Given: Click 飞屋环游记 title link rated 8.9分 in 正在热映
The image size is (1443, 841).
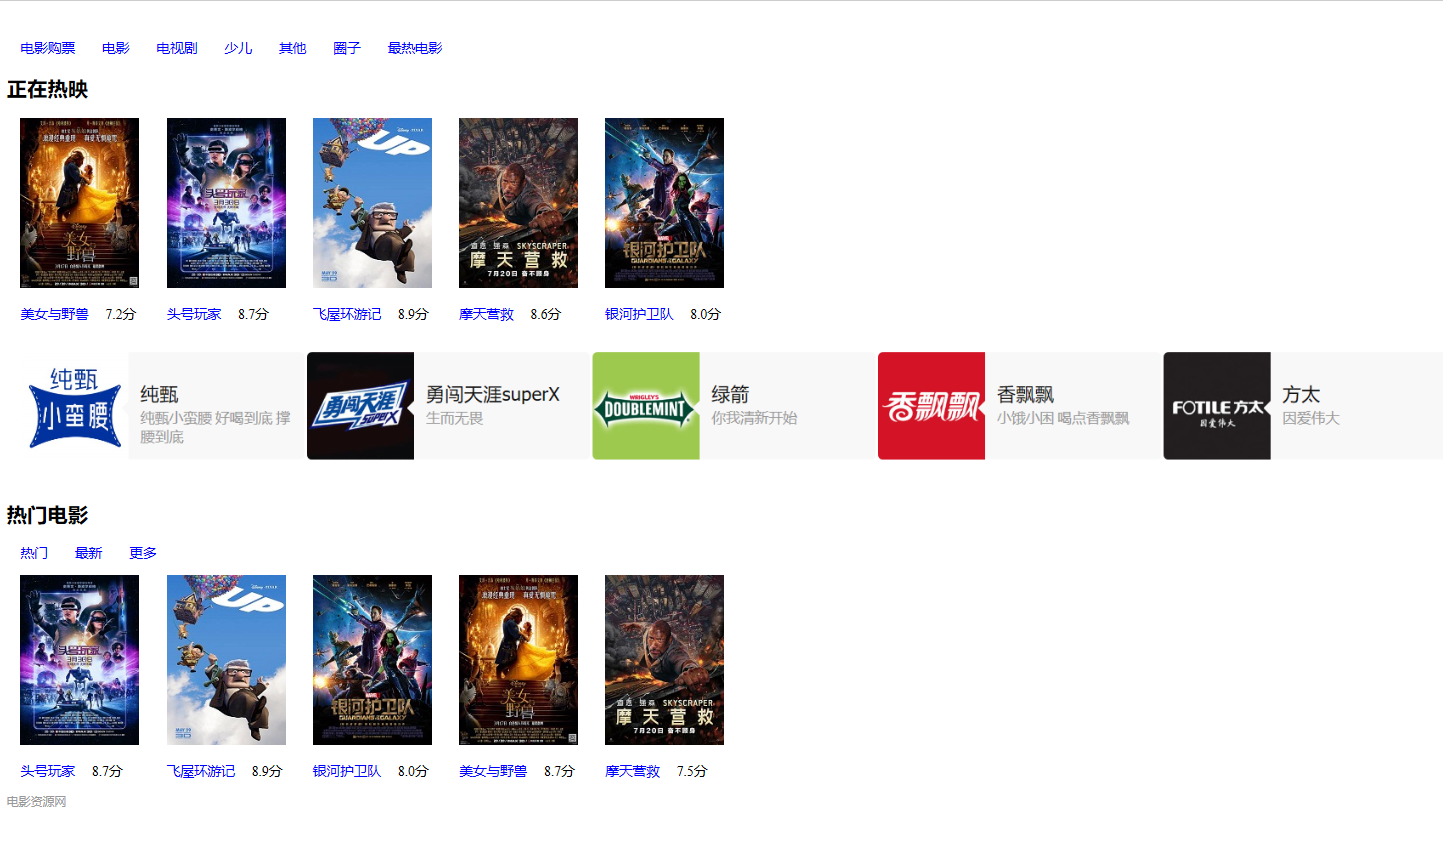Looking at the screenshot, I should coord(347,314).
